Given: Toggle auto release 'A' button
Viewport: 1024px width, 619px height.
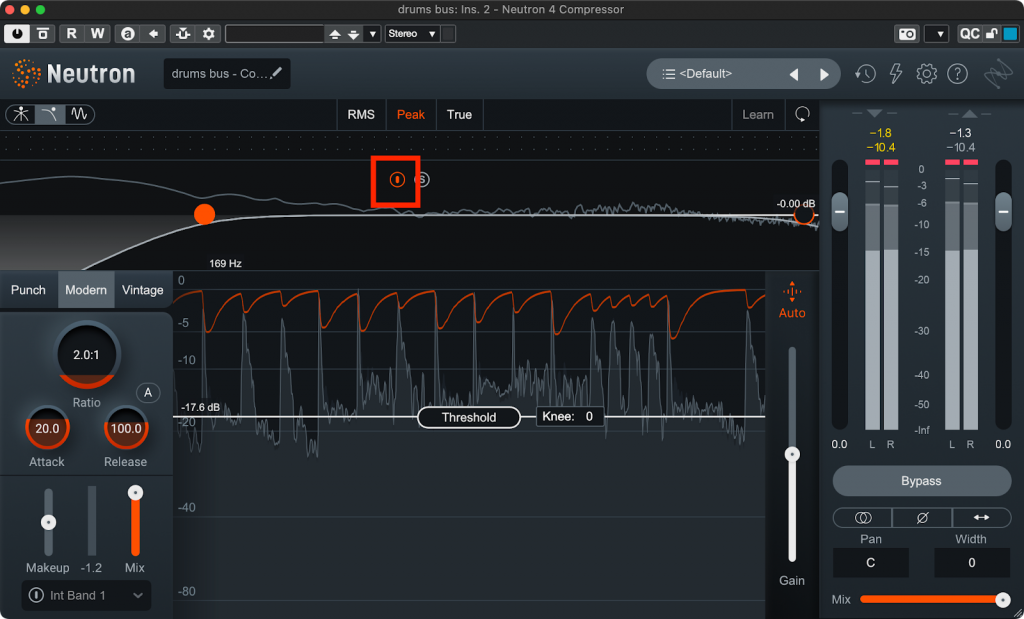Looking at the screenshot, I should [148, 392].
